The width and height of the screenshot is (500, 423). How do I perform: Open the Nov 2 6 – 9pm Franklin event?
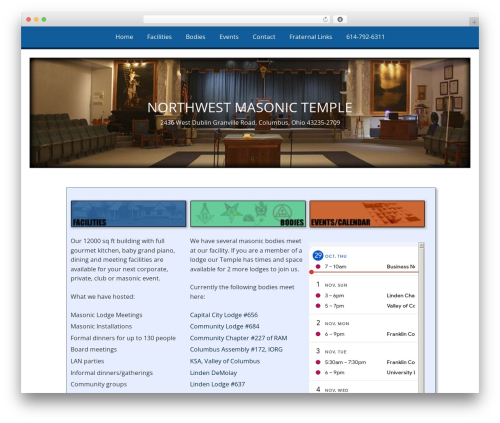[364, 334]
